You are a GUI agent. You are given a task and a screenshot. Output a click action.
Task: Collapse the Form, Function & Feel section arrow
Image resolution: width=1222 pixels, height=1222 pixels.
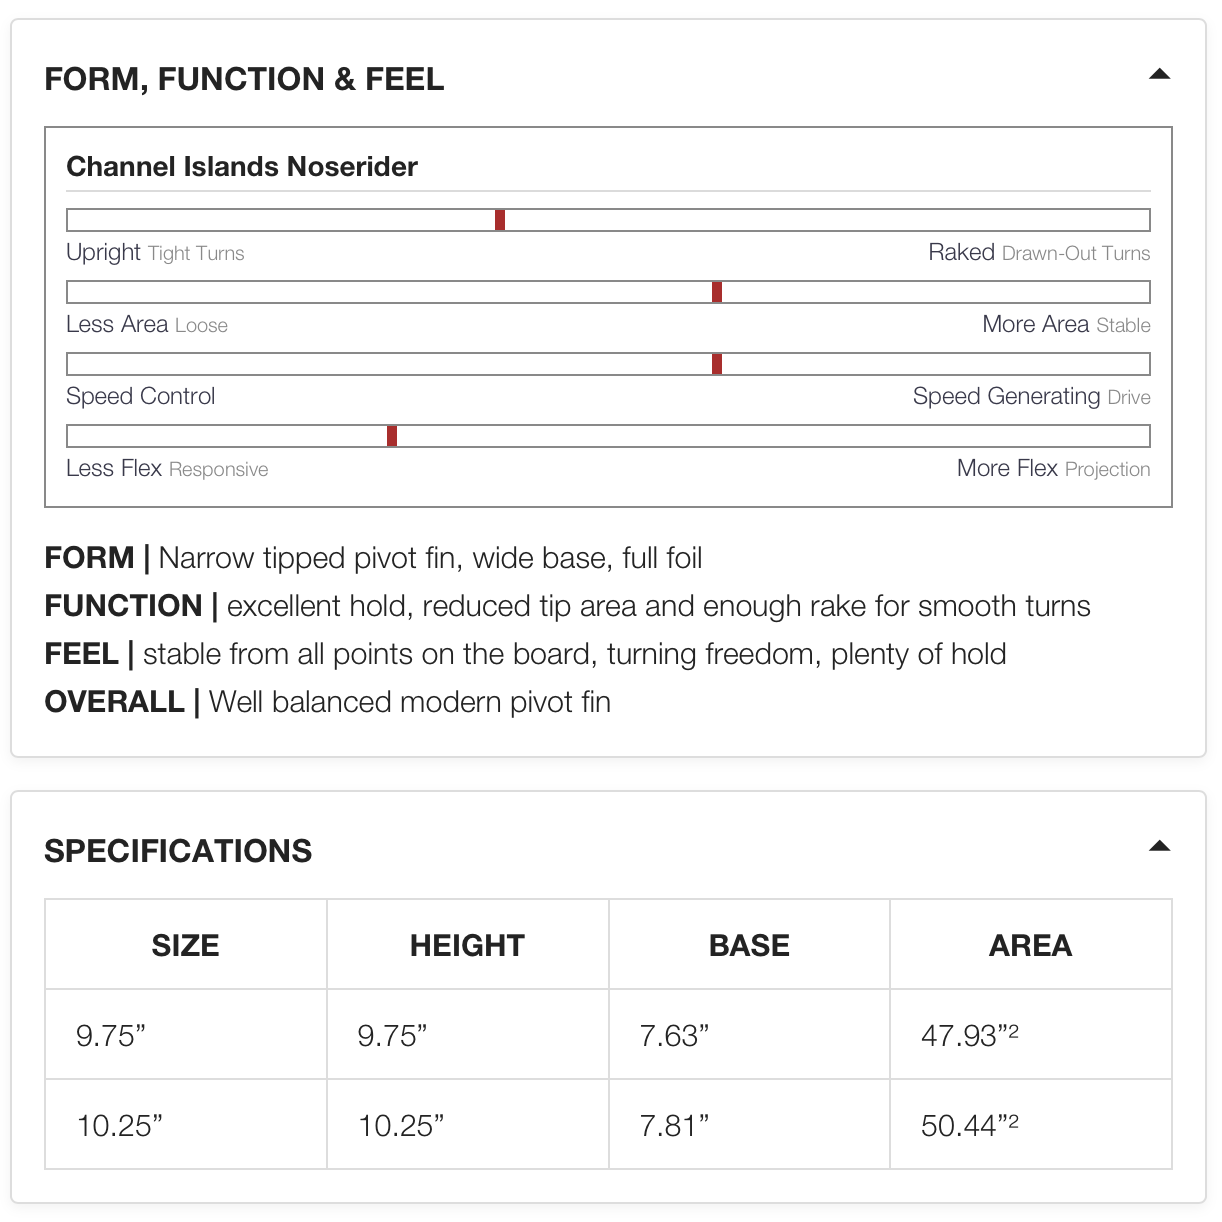coord(1159,74)
